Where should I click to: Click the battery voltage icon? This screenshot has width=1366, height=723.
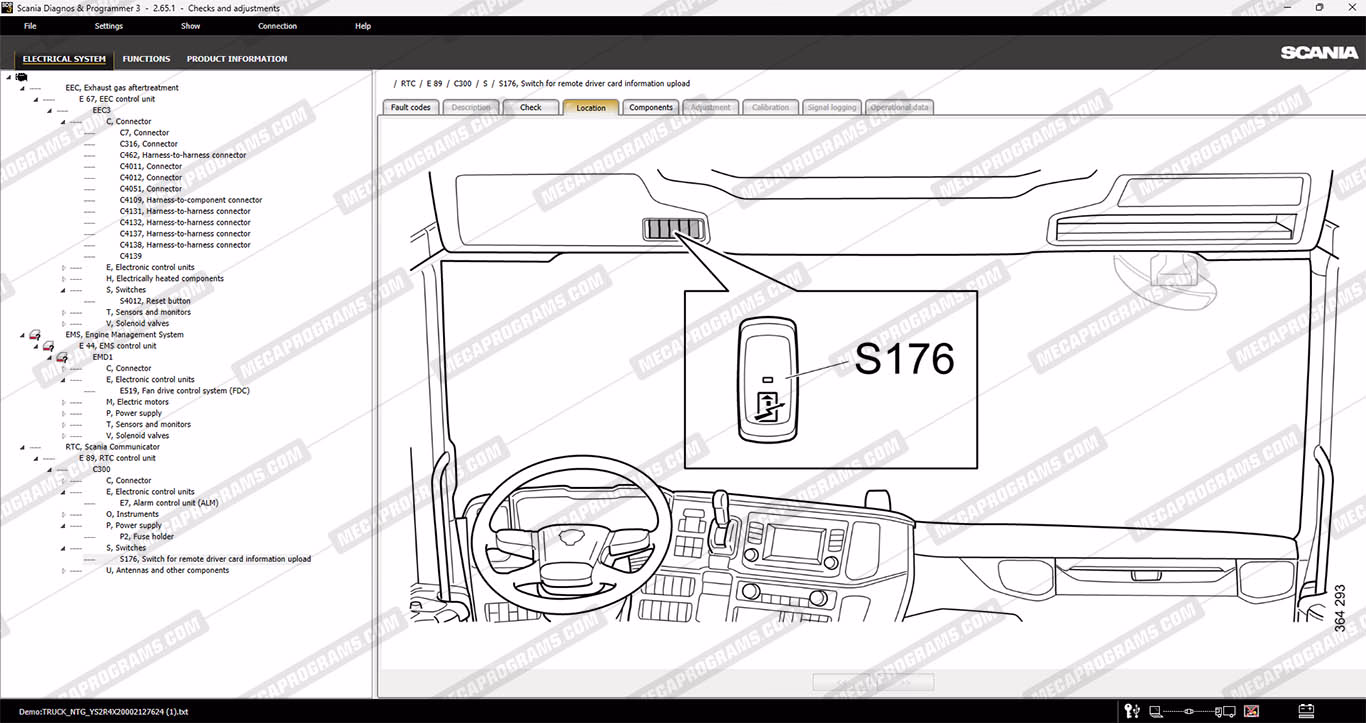[1305, 711]
